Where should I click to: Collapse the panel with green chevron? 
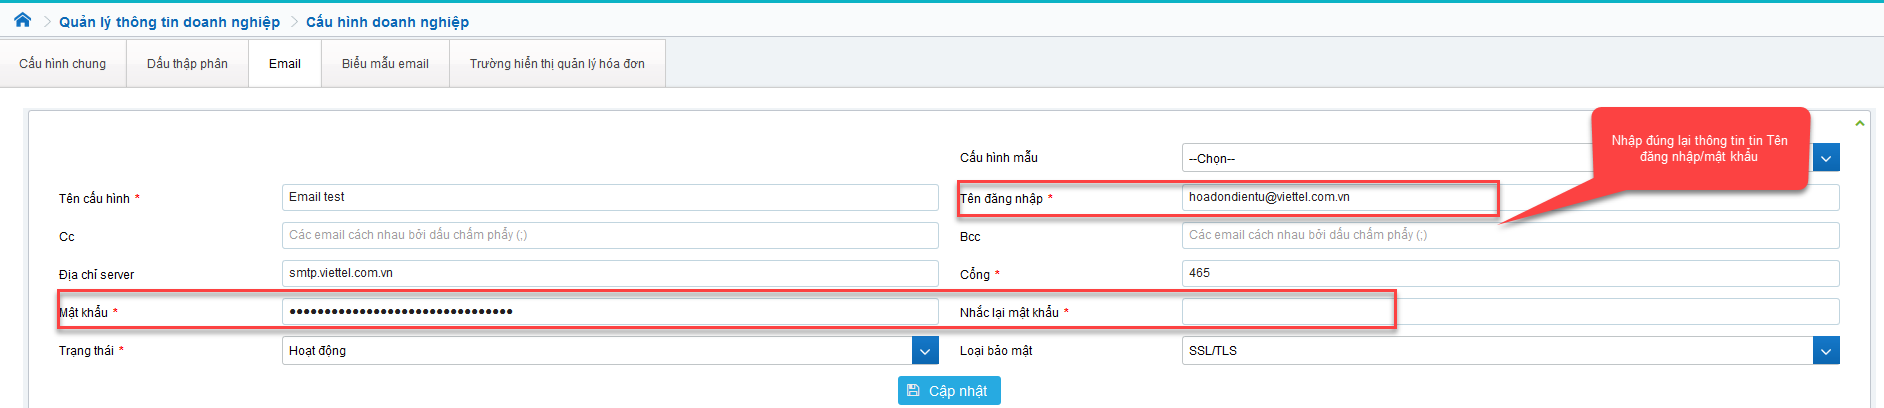point(1859,123)
